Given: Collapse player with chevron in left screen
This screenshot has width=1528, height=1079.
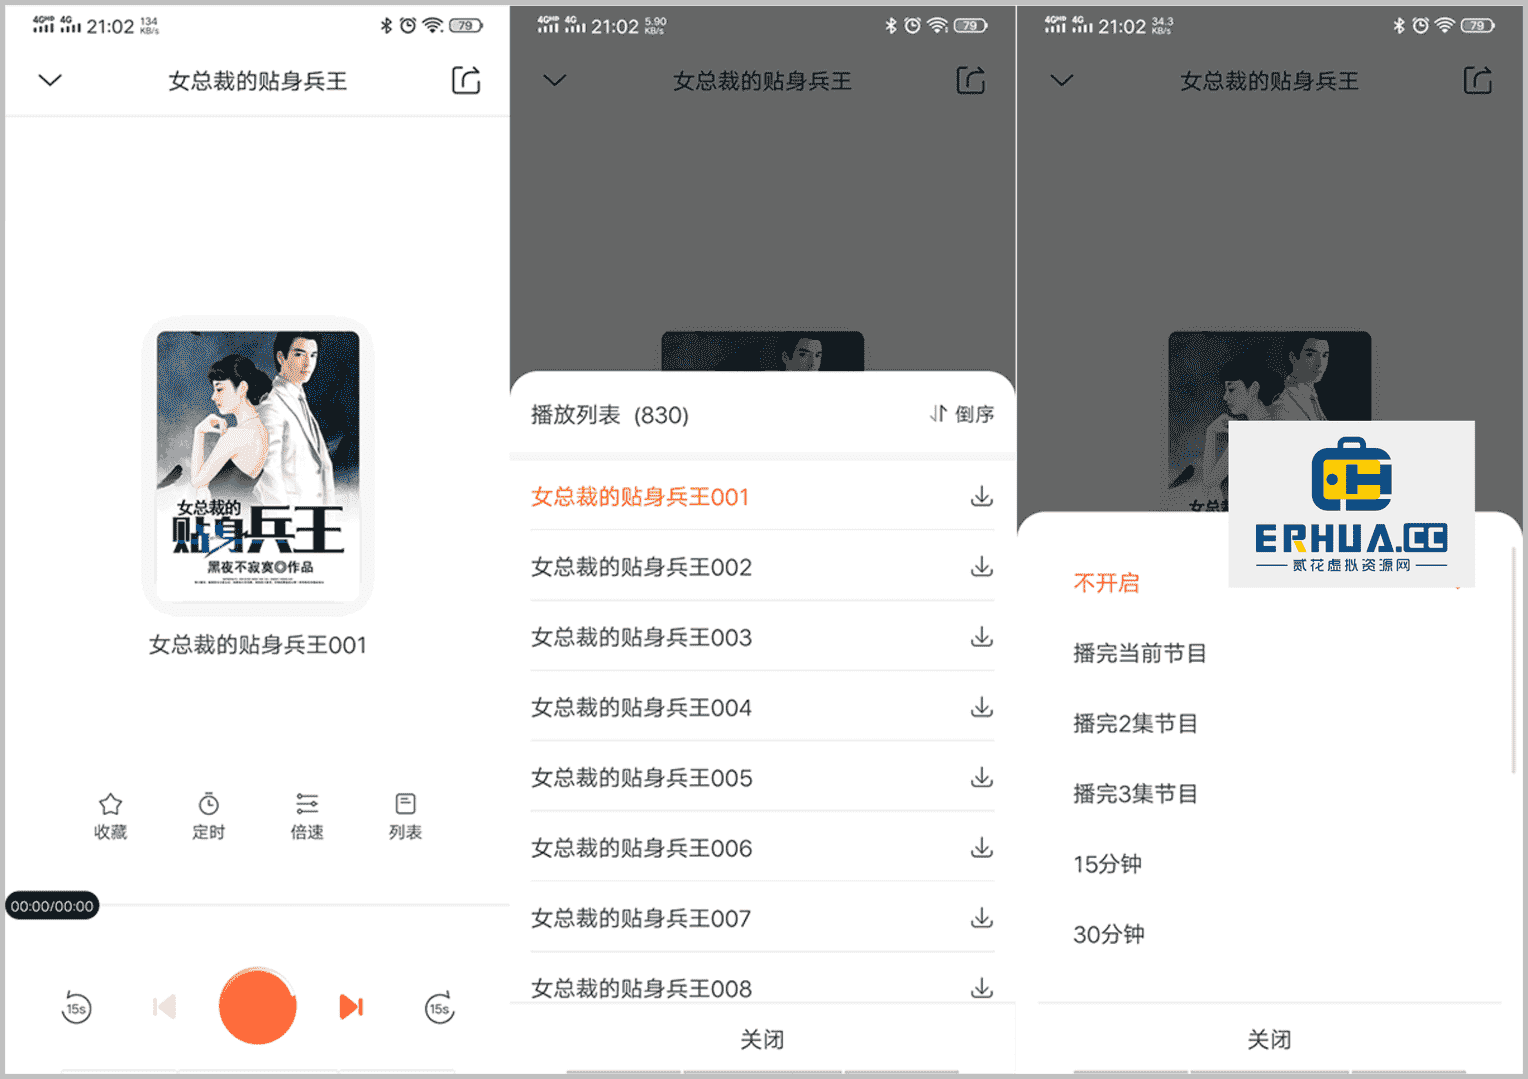Looking at the screenshot, I should pos(50,80).
